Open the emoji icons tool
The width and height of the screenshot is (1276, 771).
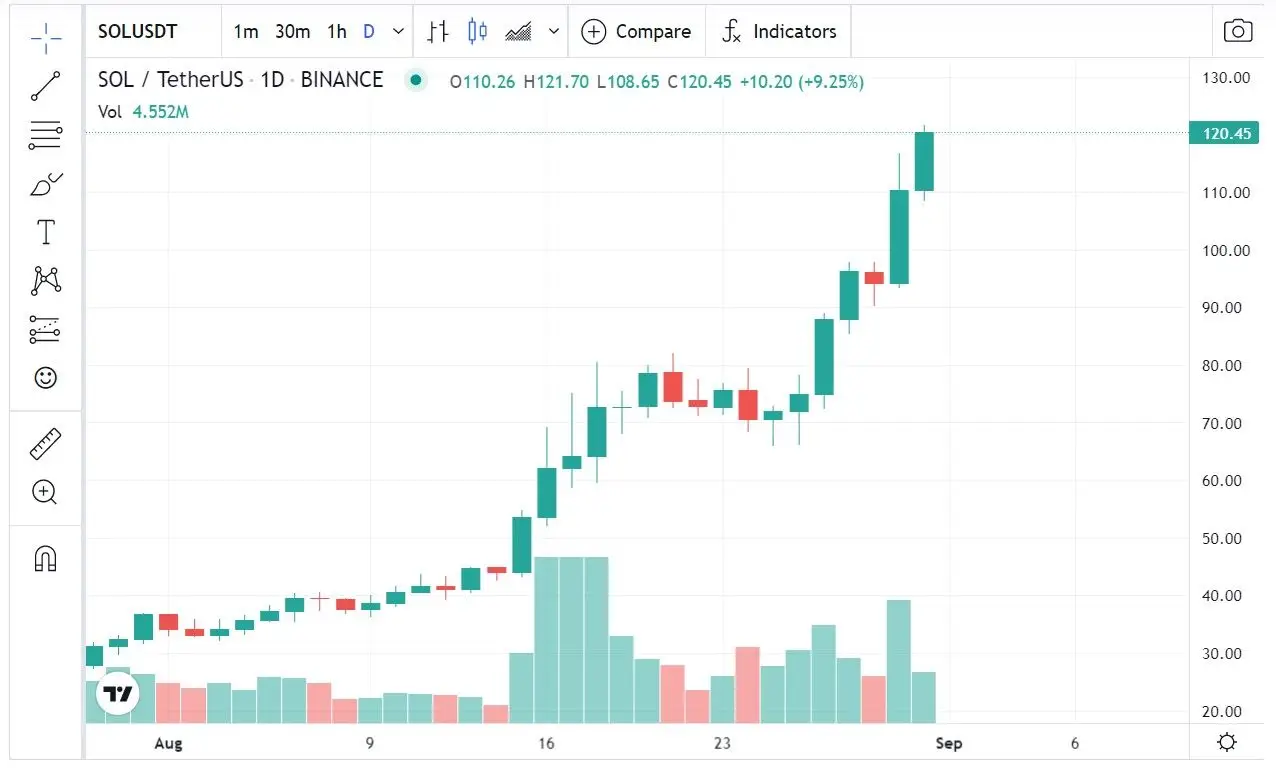(46, 378)
